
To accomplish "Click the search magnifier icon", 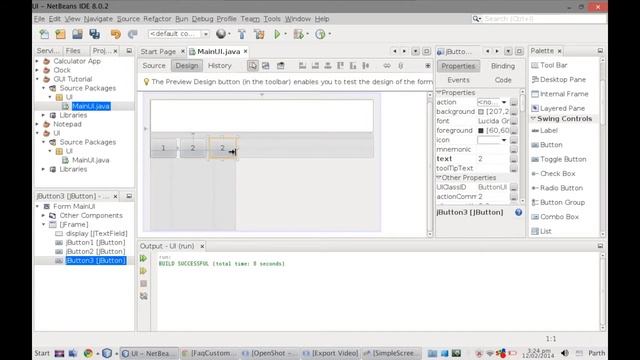I will (x=476, y=19).
